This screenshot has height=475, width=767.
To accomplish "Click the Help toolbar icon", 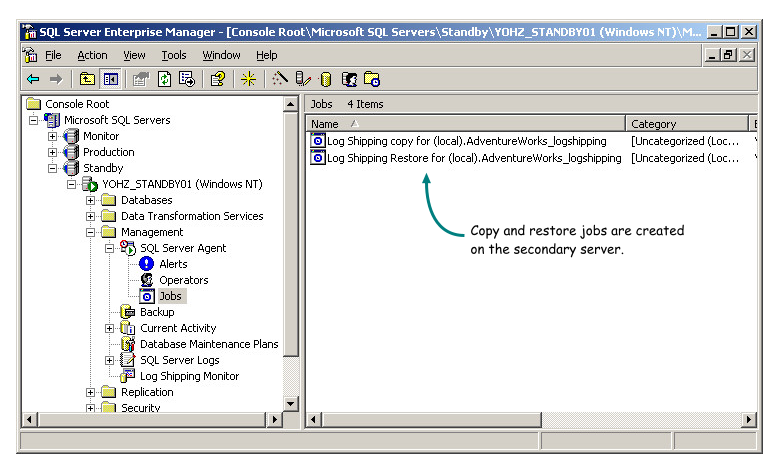I will click(x=218, y=79).
